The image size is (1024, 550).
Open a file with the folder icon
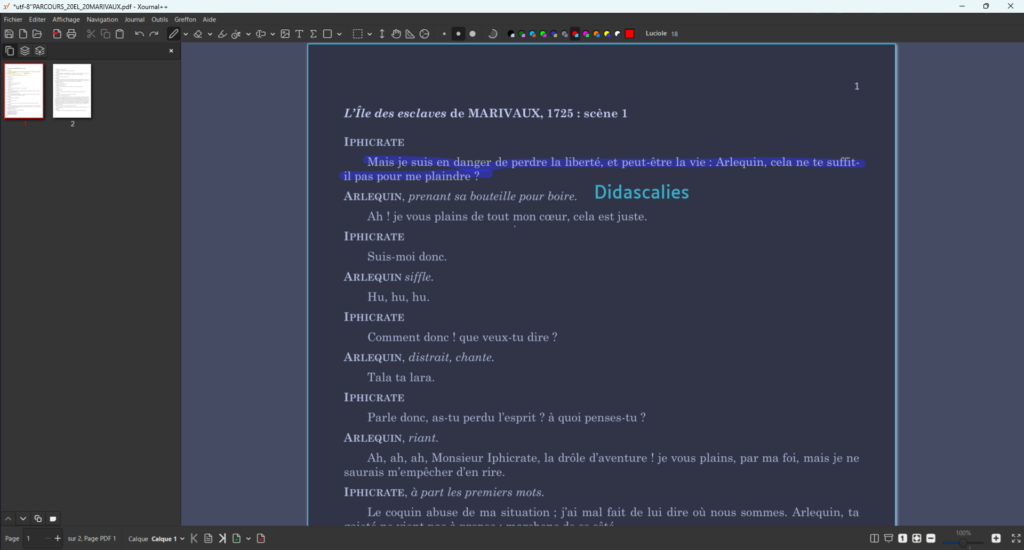point(37,34)
